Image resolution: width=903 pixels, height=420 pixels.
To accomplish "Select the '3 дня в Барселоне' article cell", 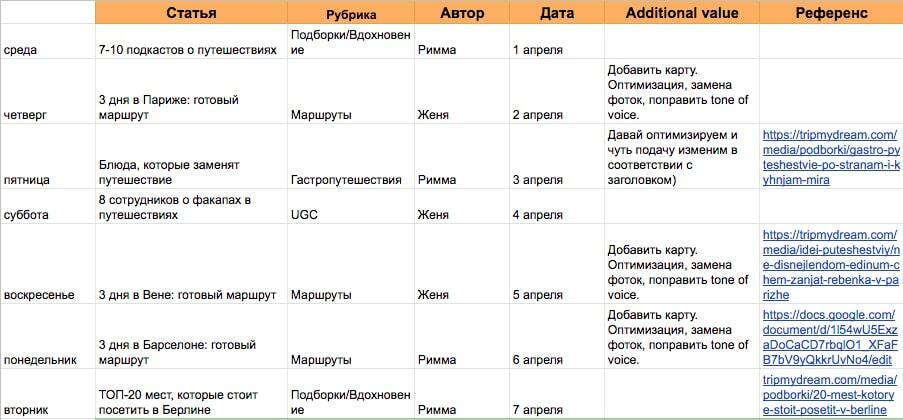I will [x=170, y=352].
